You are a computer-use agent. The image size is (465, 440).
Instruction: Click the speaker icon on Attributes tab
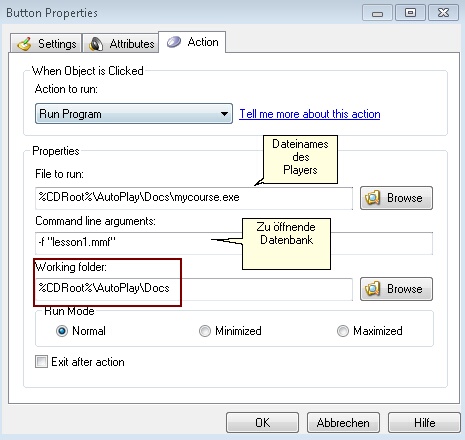[x=96, y=44]
